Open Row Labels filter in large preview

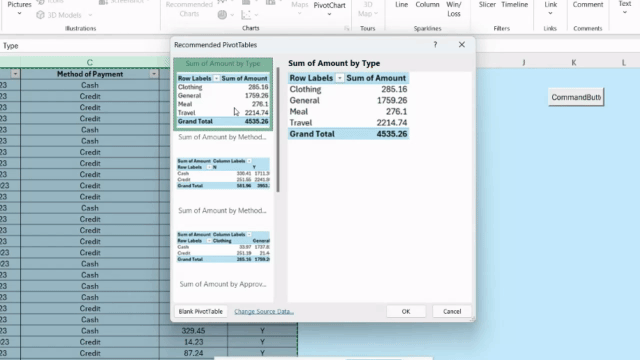339,78
